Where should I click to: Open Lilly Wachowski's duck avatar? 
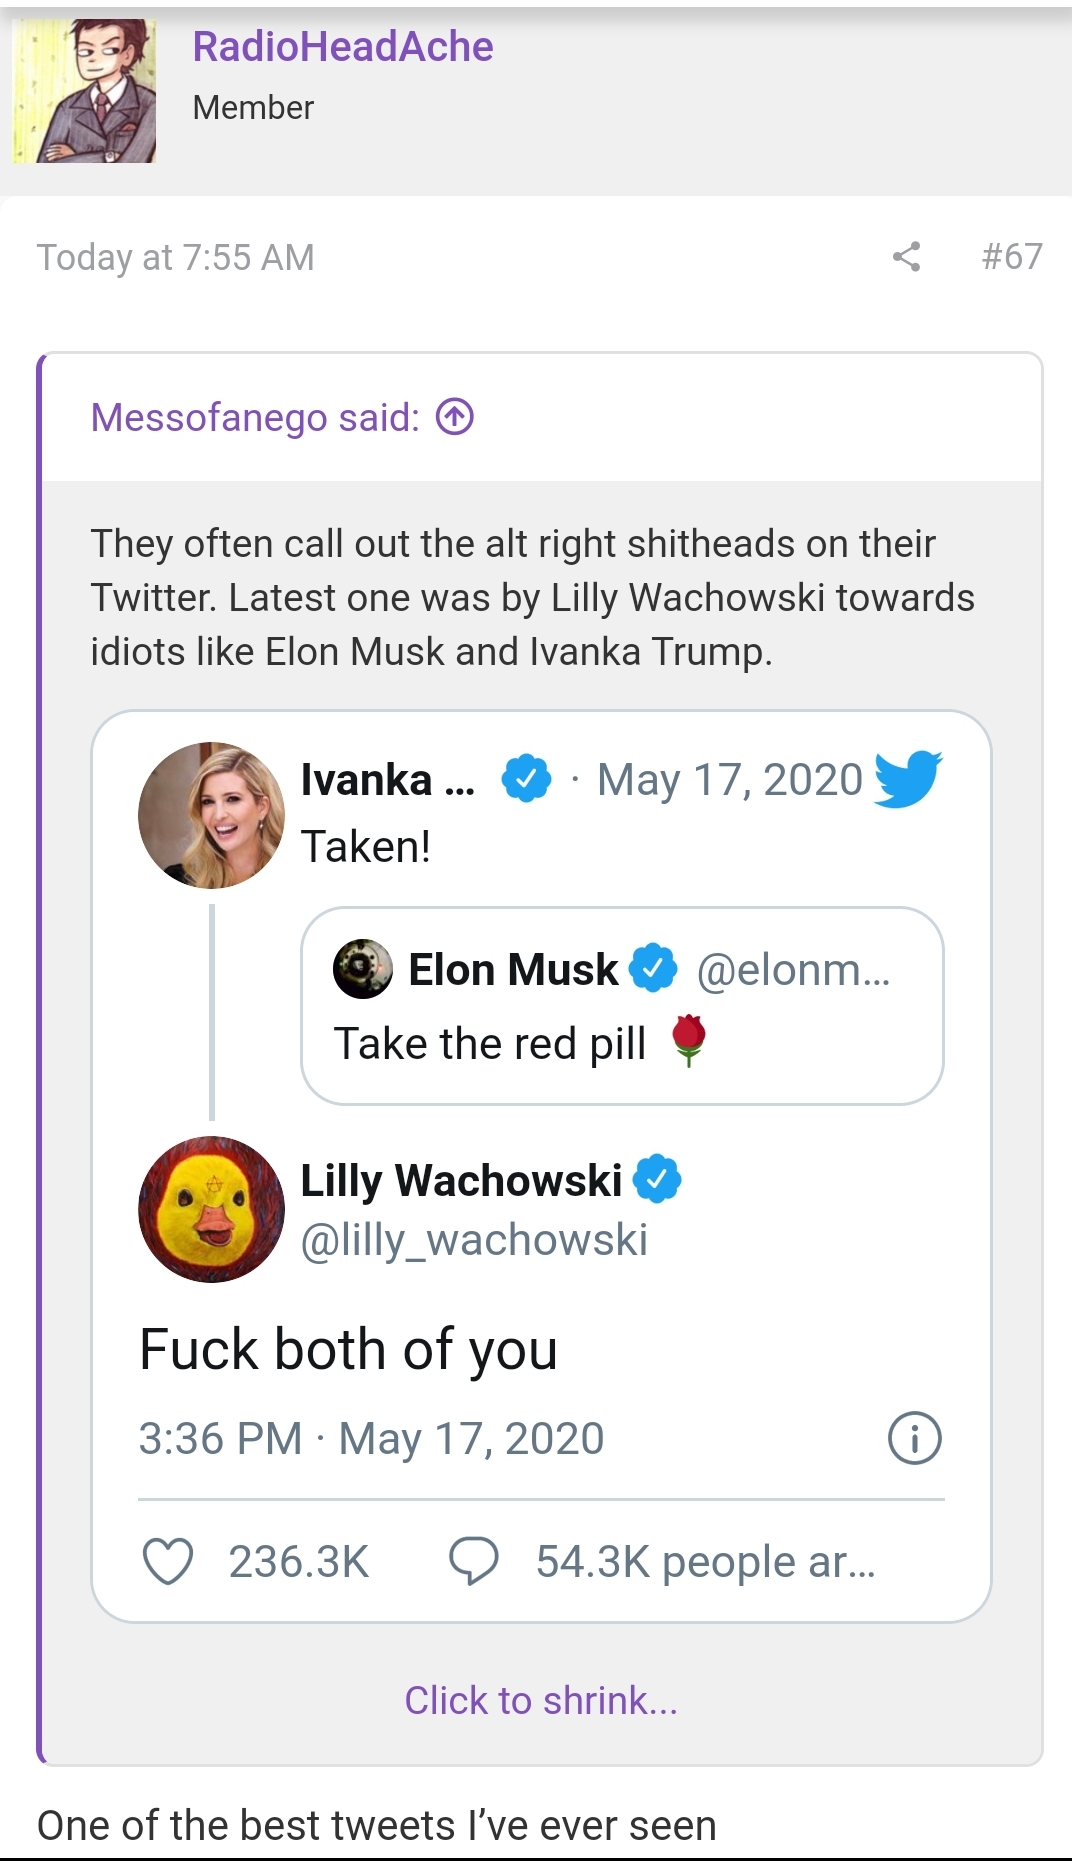point(211,1209)
